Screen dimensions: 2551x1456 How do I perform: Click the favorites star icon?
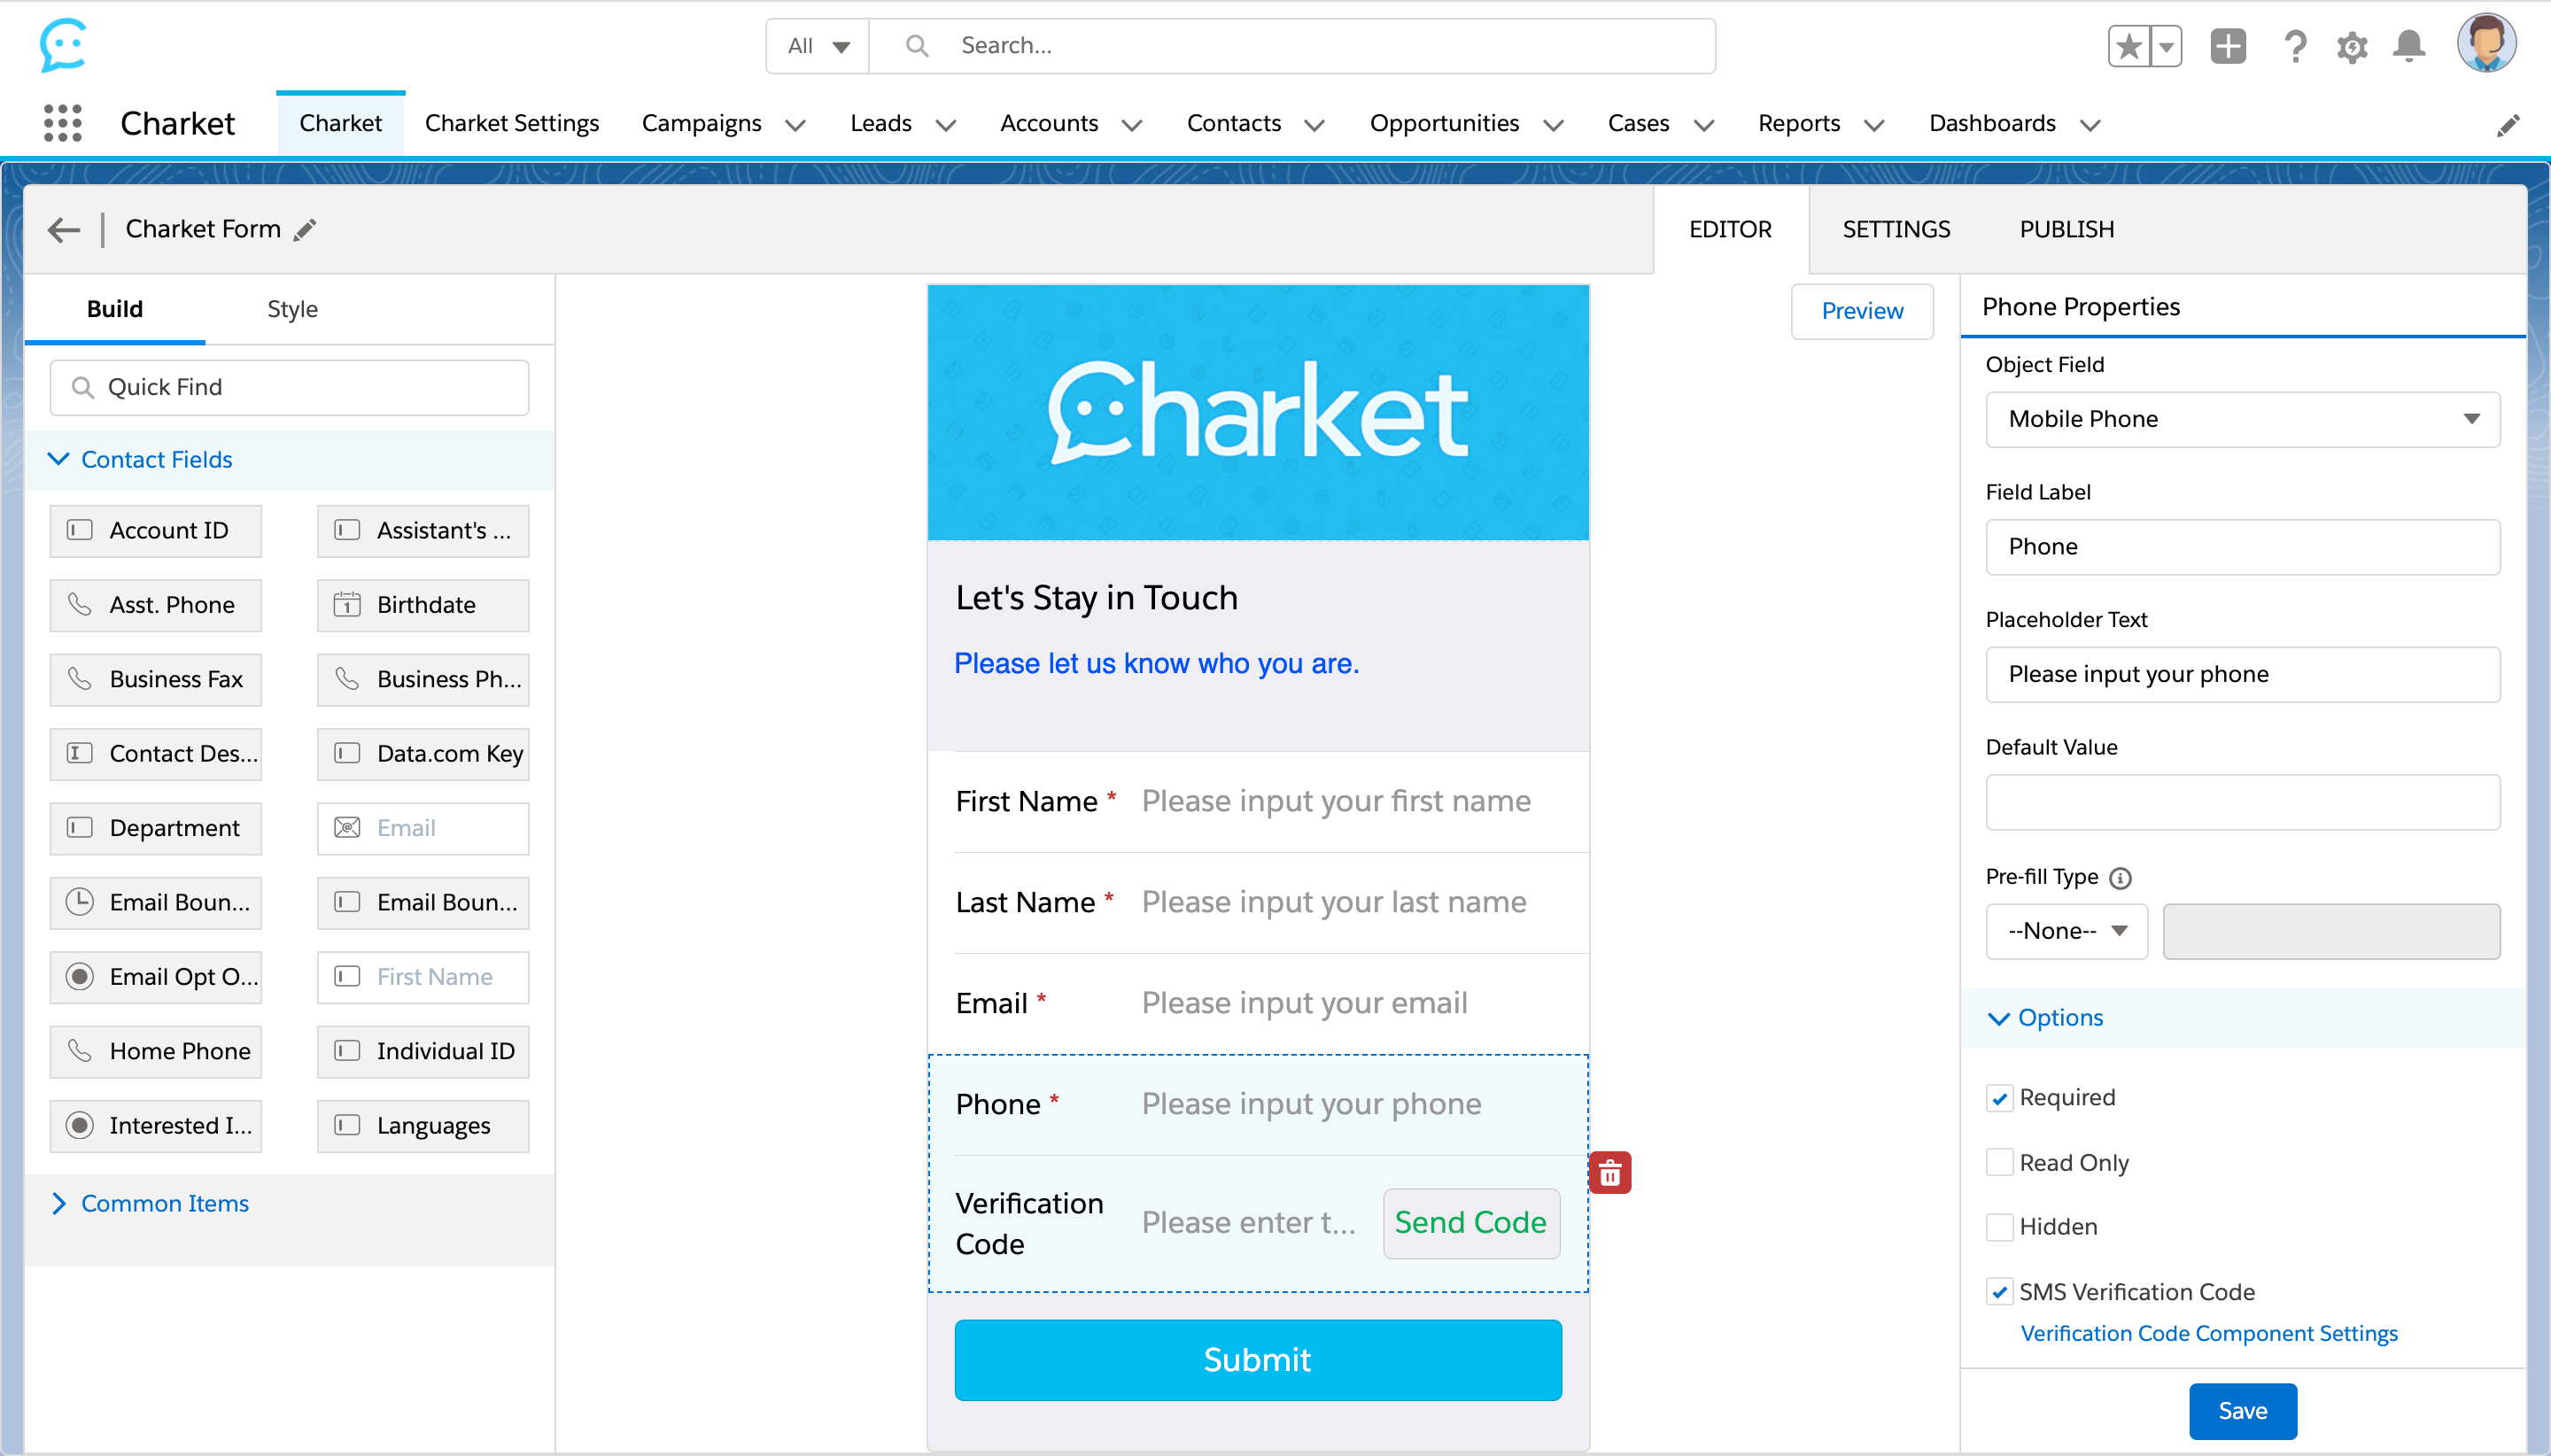coord(2128,46)
